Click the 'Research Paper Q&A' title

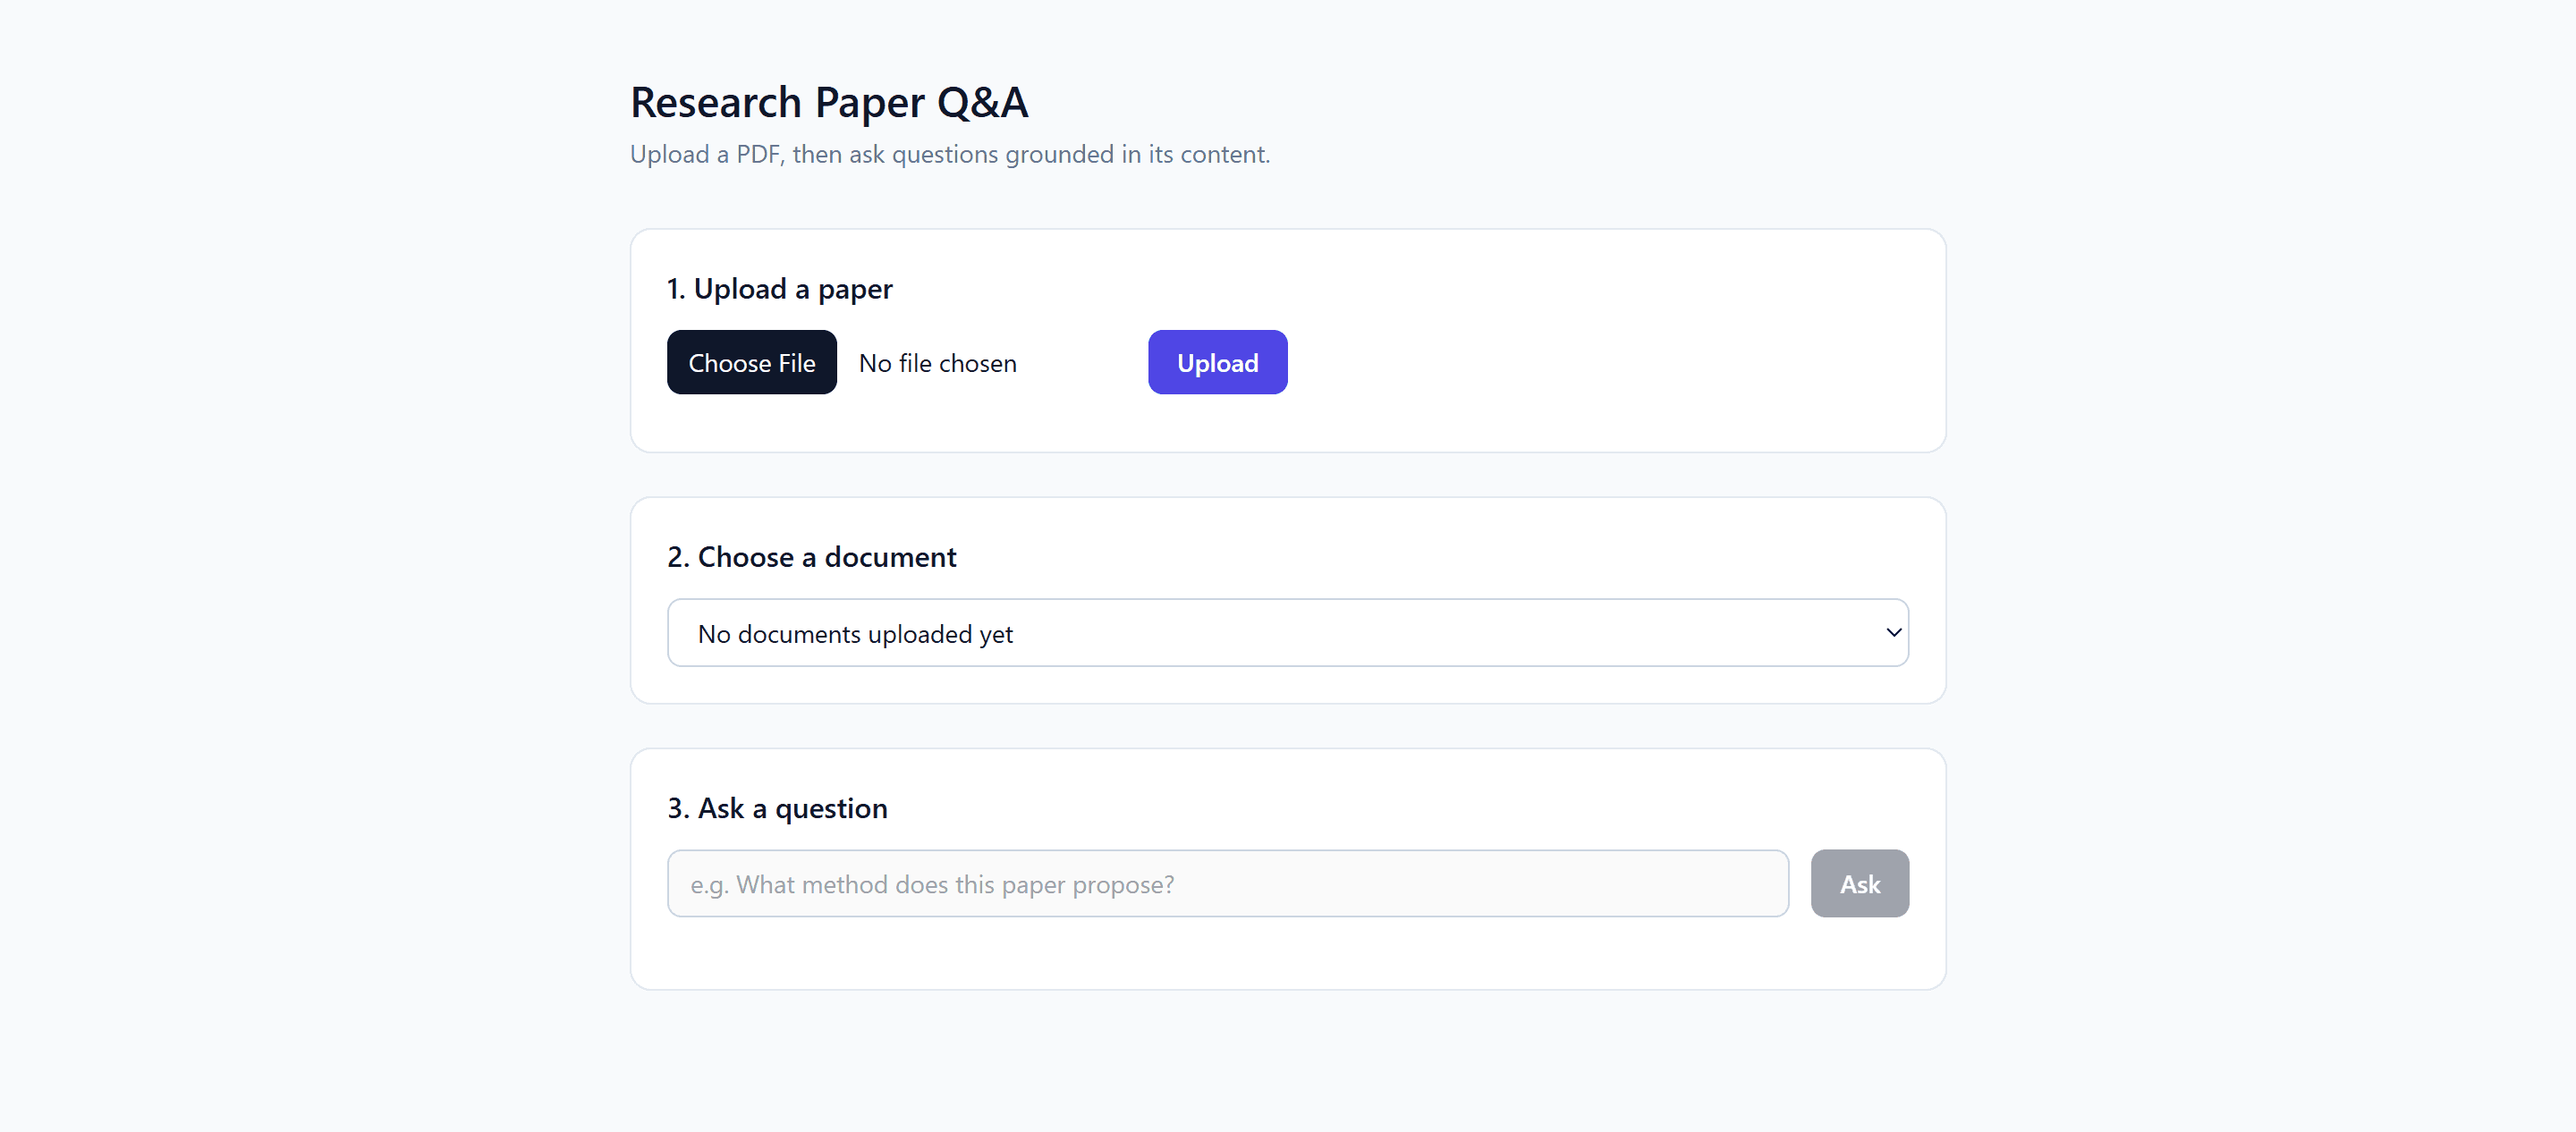829,102
